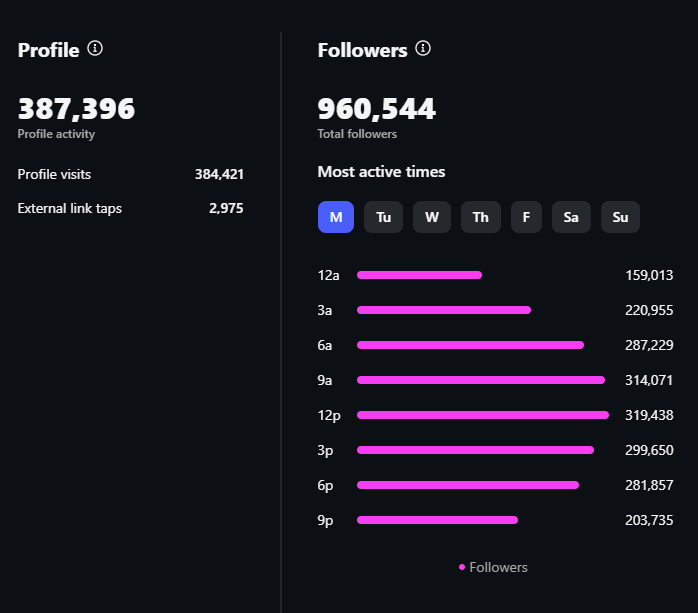Click the Profile activity caption
Viewport: 698px width, 613px height.
pyautogui.click(x=56, y=134)
